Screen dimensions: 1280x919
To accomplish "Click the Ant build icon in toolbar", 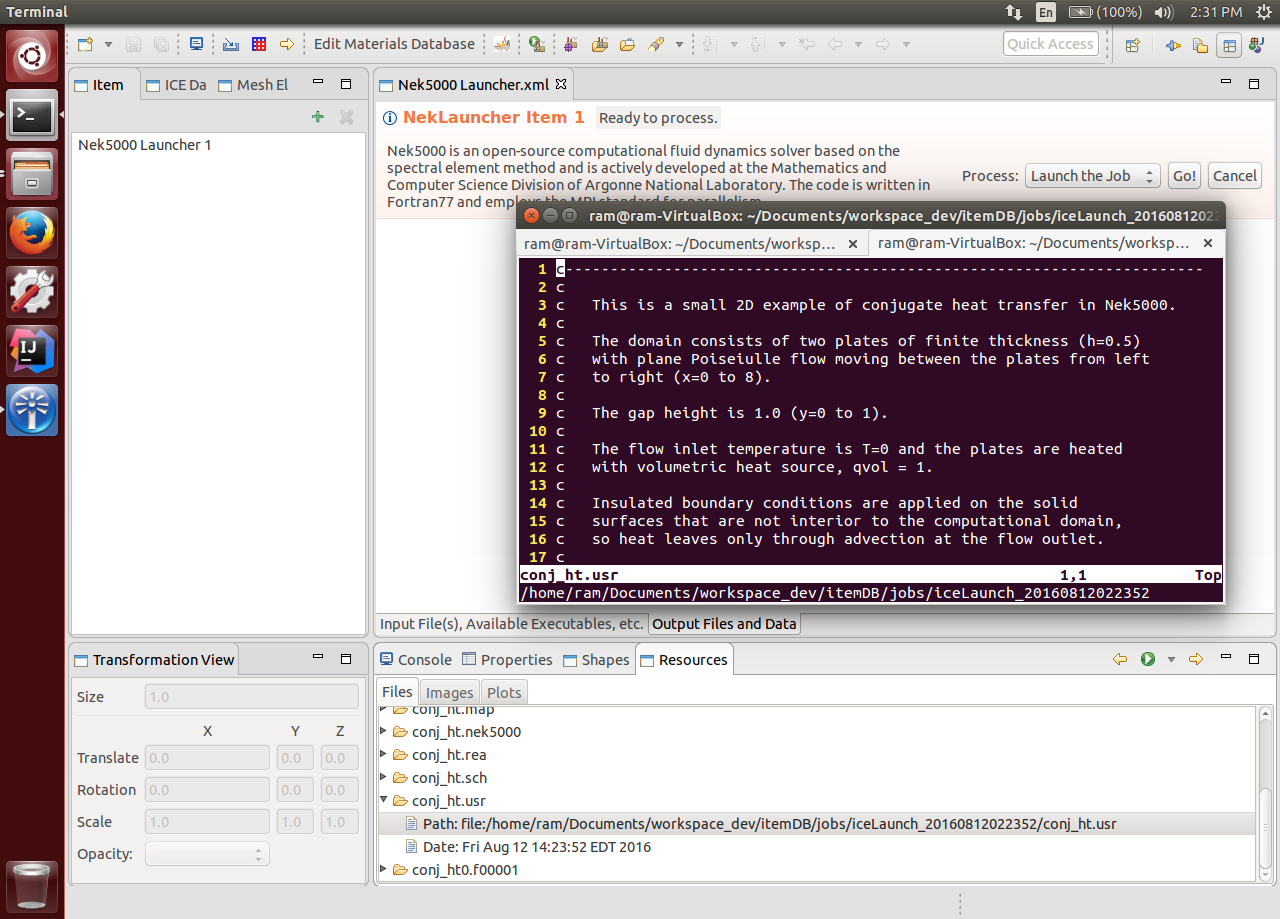I will pos(502,44).
